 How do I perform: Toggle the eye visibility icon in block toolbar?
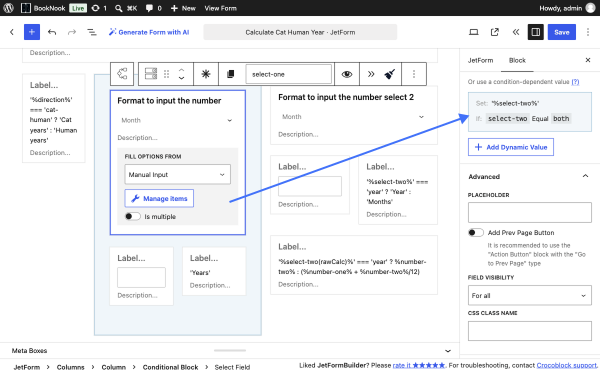[347, 74]
